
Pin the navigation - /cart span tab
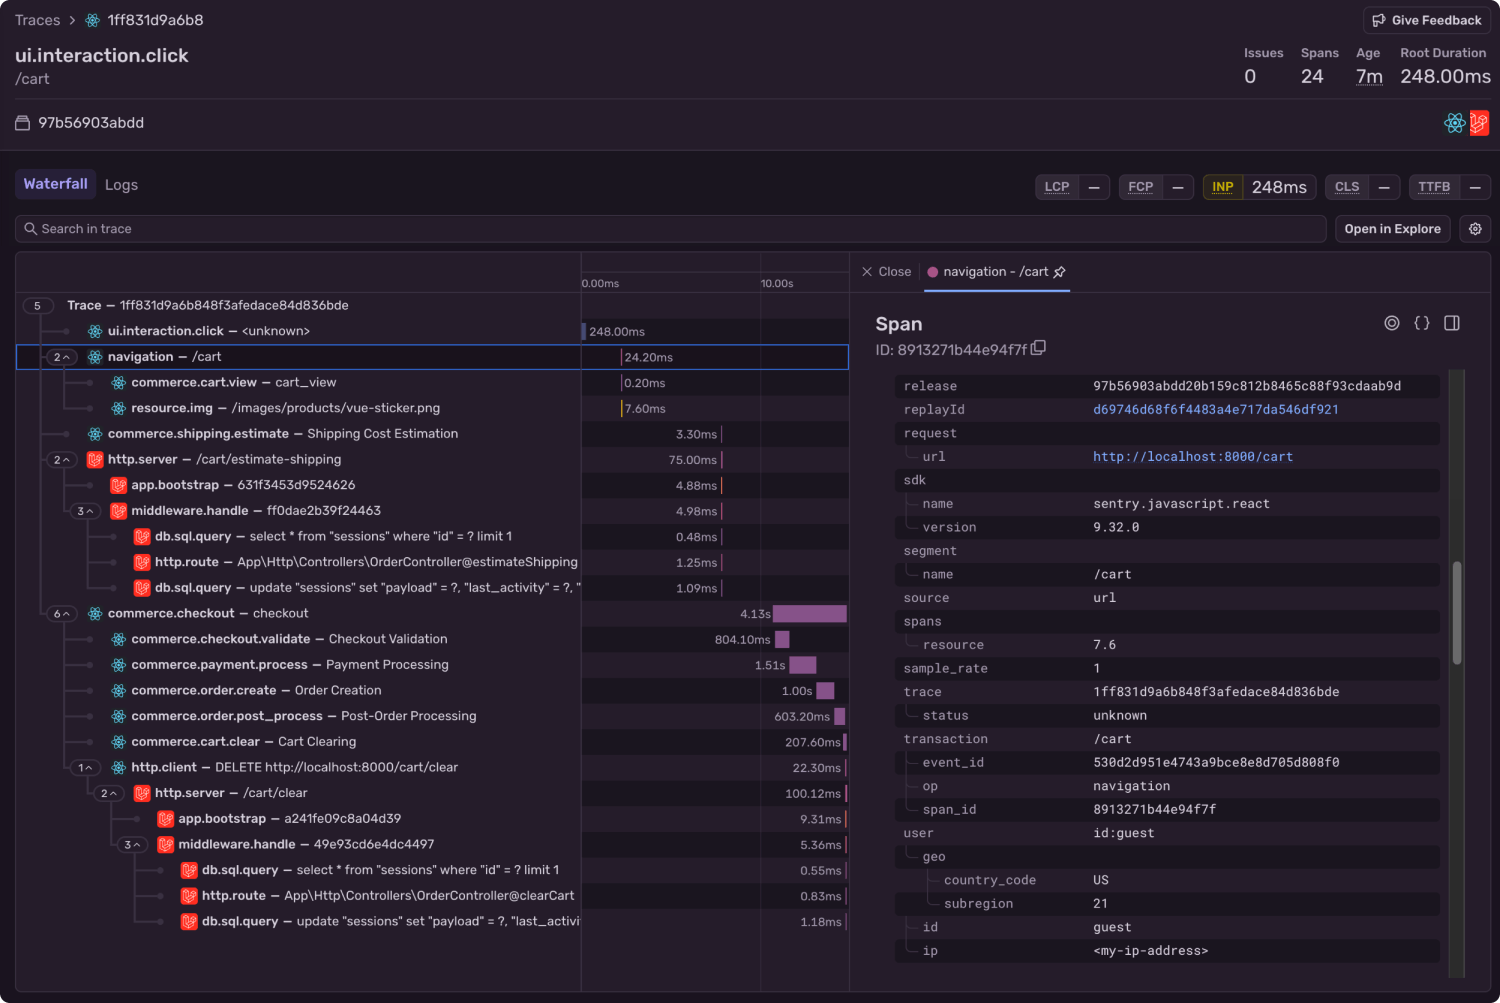click(x=1060, y=272)
